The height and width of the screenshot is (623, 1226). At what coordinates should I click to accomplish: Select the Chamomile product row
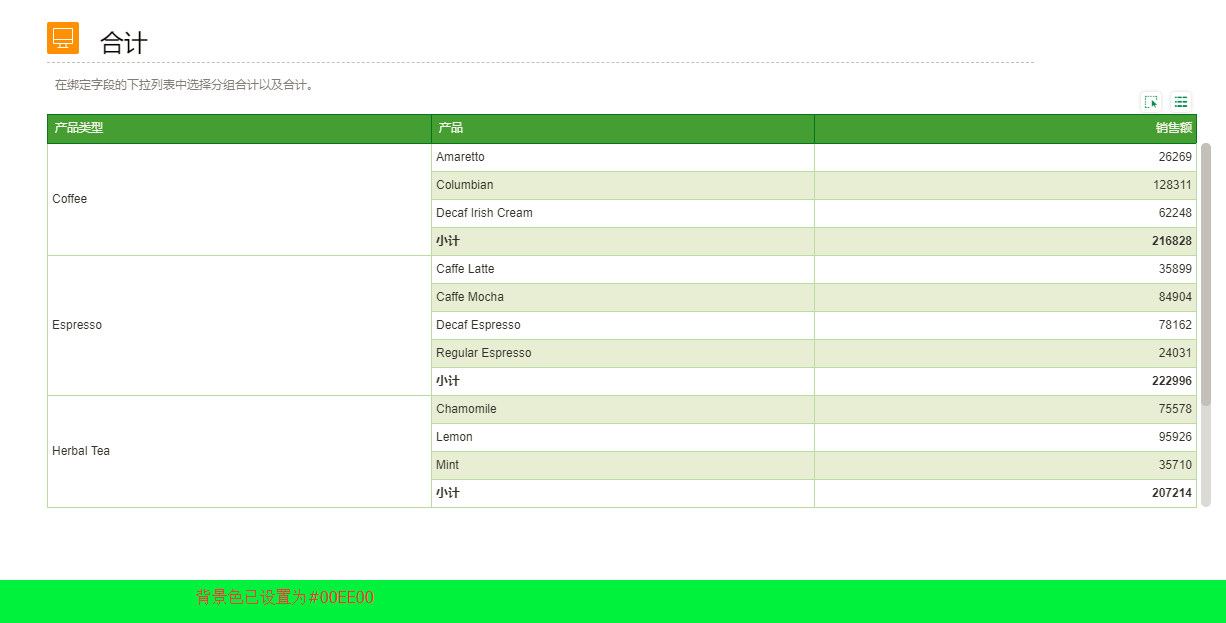(622, 409)
